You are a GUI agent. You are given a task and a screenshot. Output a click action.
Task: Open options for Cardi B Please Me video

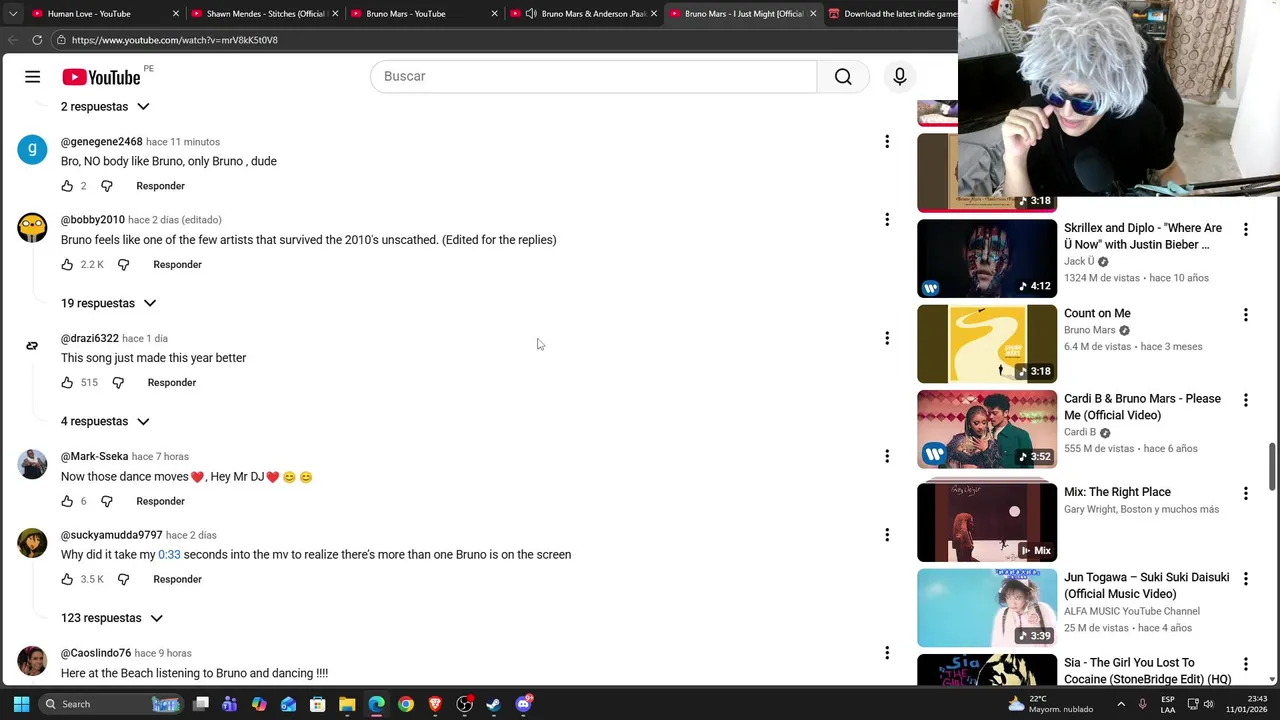pos(1245,400)
